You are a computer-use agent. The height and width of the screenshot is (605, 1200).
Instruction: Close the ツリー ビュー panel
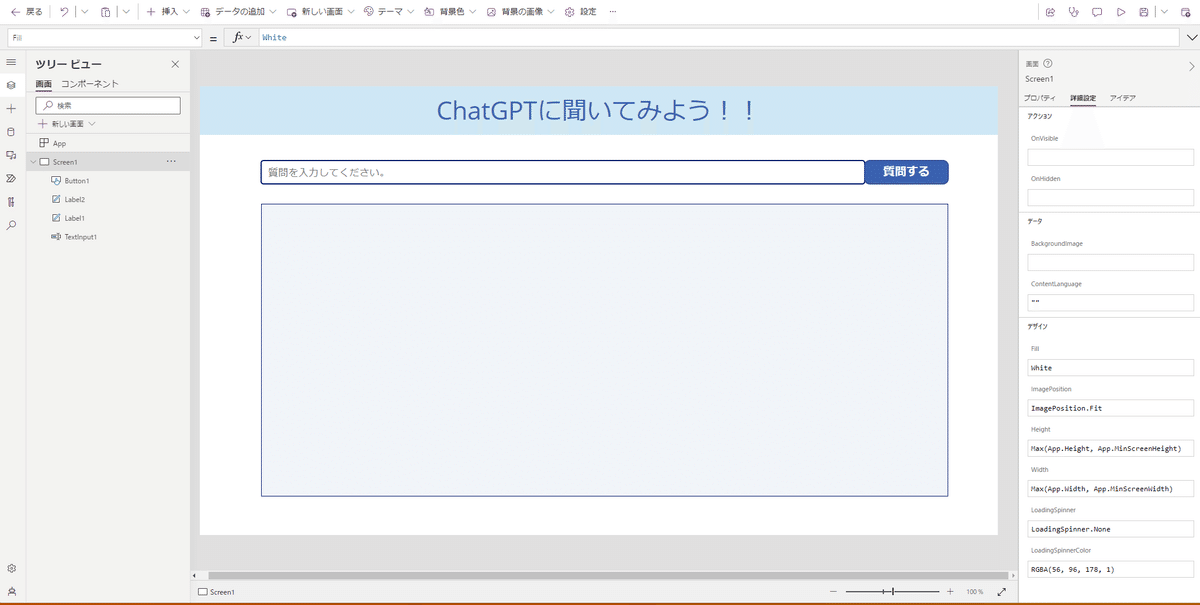175,64
